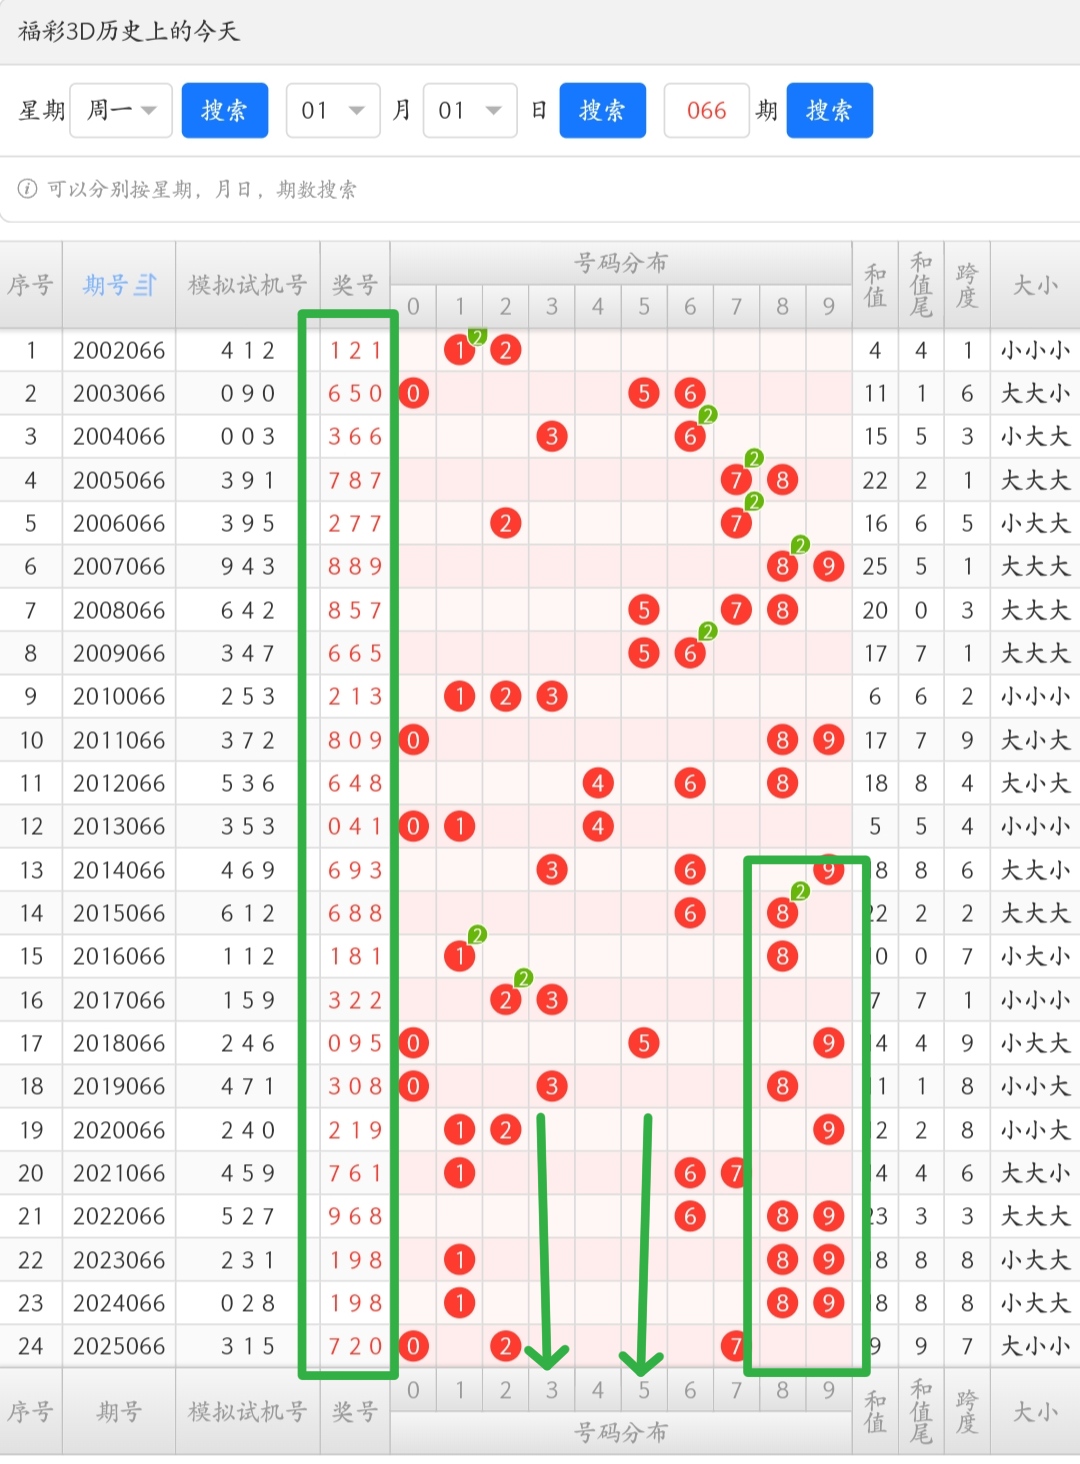Screen dimensions: 1080x1464
Task: Click red ball 3 in row 2004066
Action: (x=552, y=436)
